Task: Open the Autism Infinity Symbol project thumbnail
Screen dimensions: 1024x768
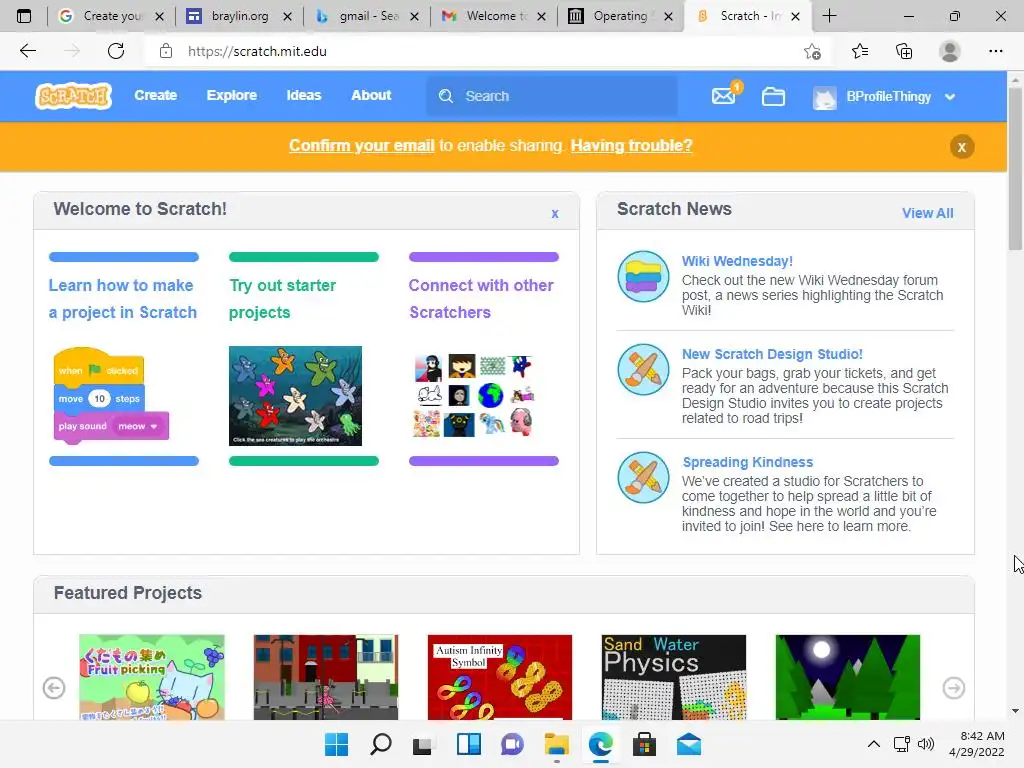Action: [x=500, y=677]
